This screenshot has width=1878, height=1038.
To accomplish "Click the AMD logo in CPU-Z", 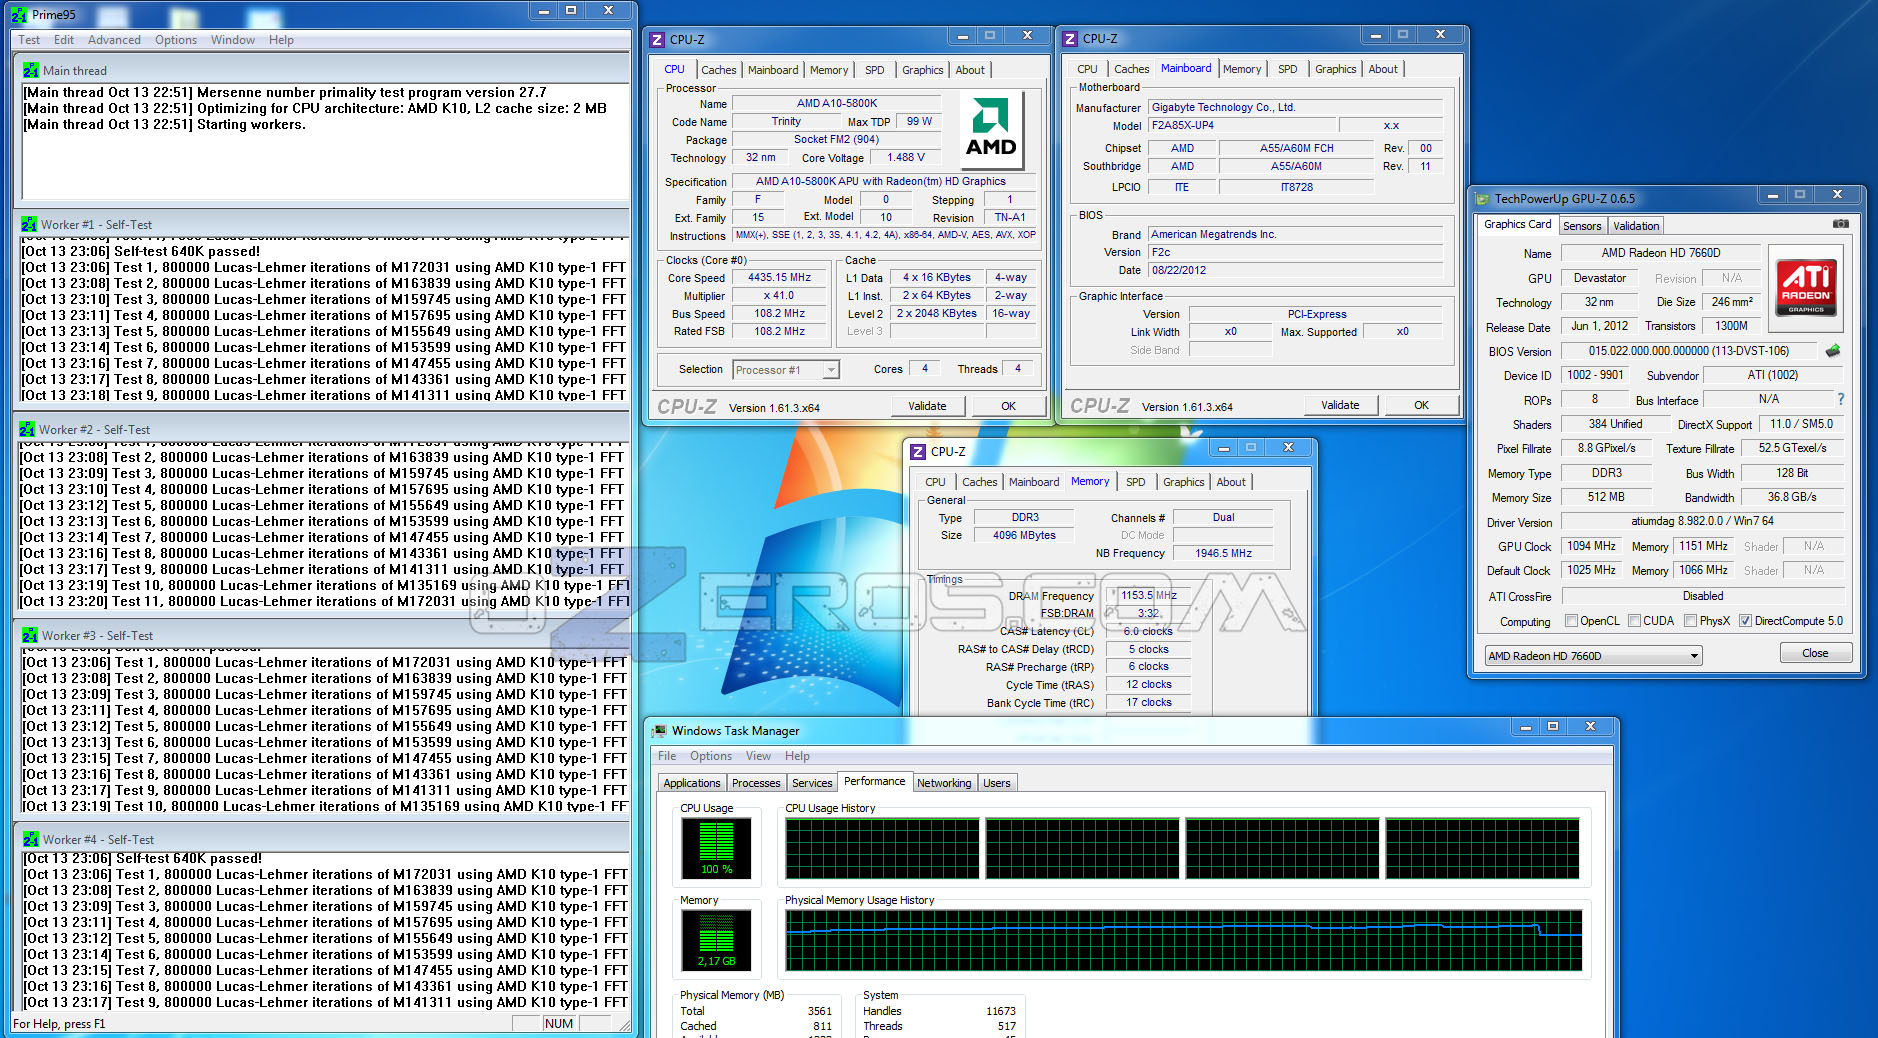I will (991, 131).
